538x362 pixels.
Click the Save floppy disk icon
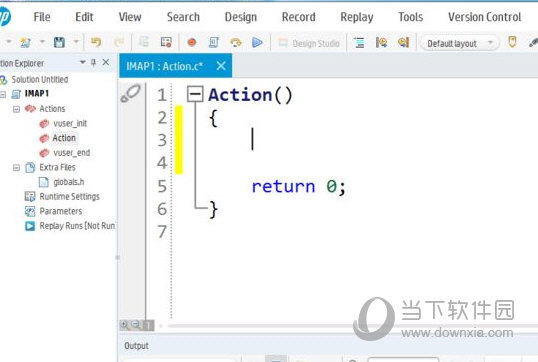click(x=59, y=42)
